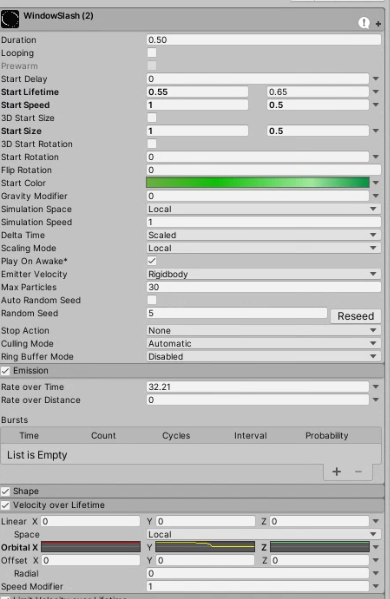Open Rate over Time mode dropdown arrow

(376, 387)
